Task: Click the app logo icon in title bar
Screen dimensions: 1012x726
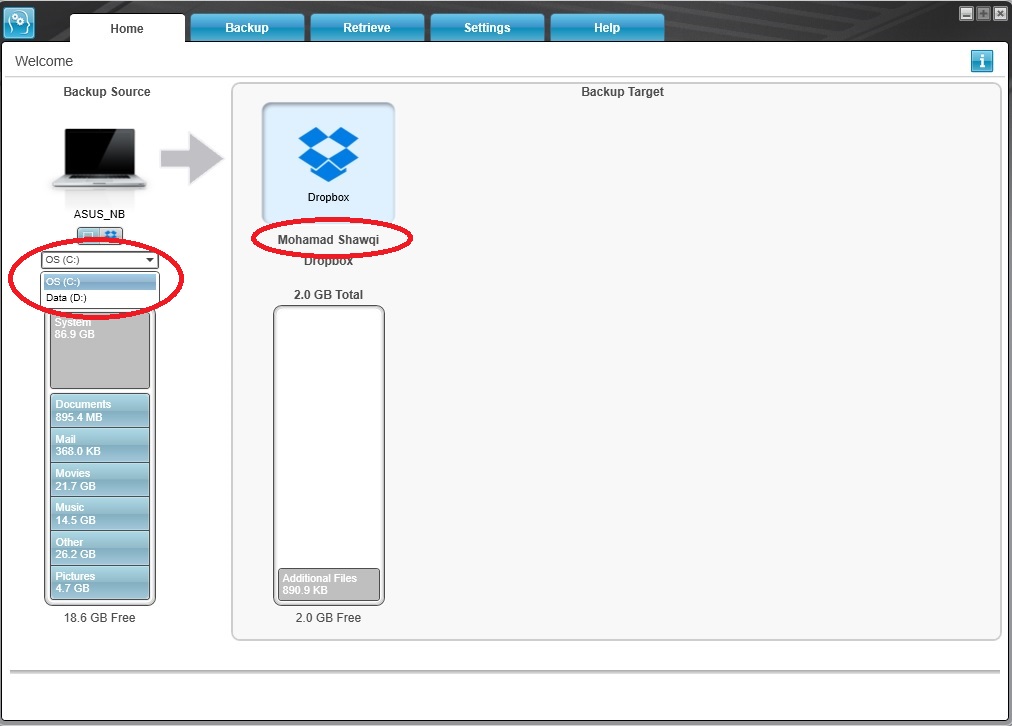Action: 19,23
